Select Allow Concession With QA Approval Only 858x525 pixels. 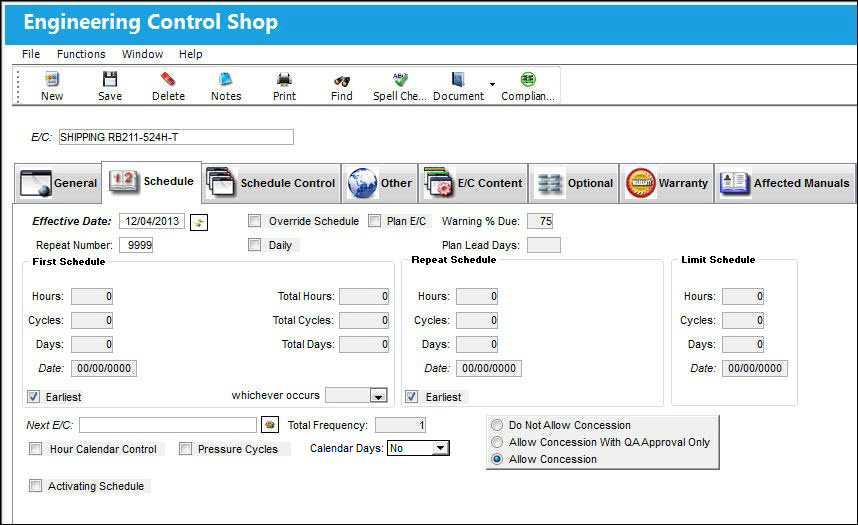coord(497,442)
